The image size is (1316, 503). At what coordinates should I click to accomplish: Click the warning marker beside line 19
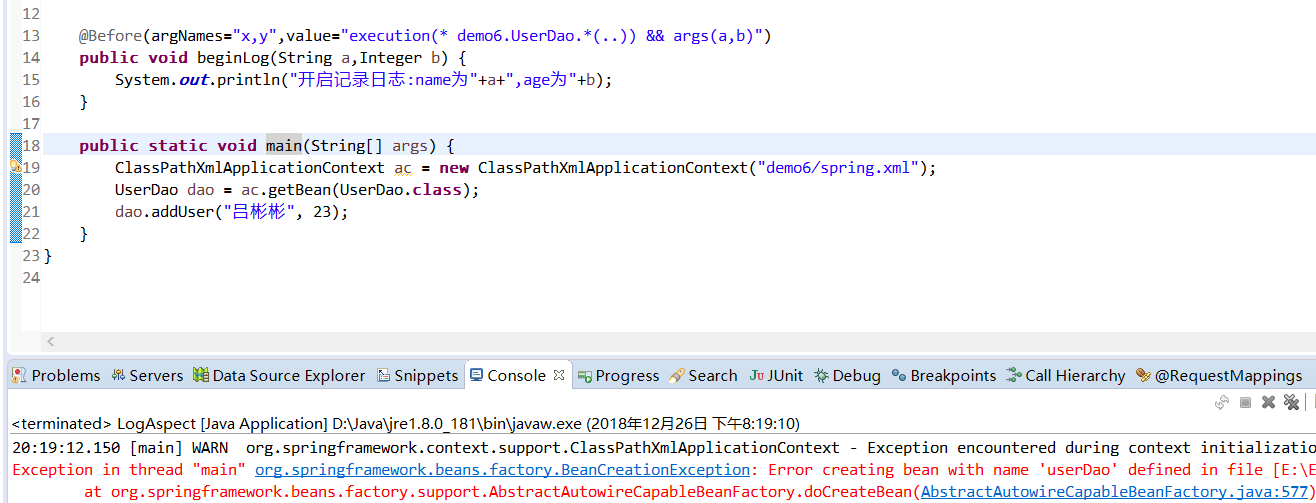(15, 166)
